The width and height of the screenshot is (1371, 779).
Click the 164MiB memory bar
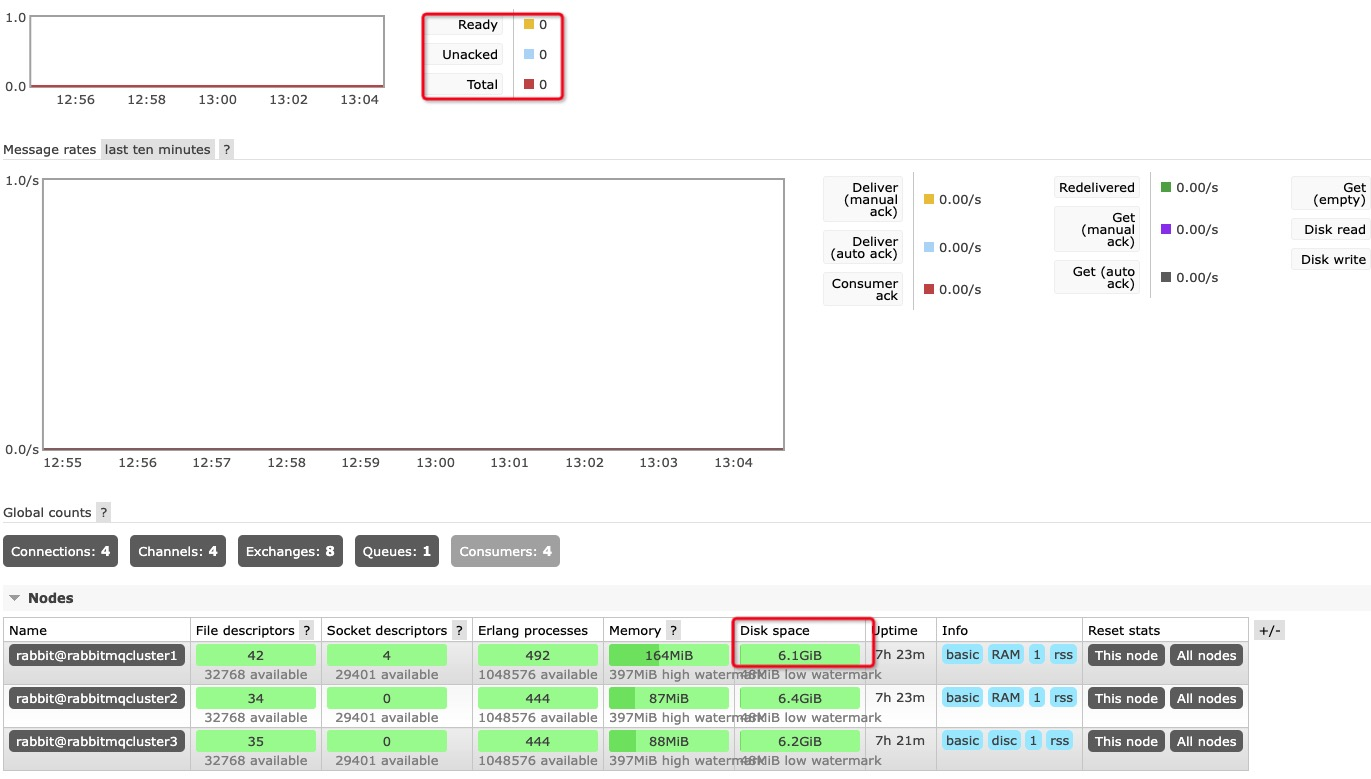click(669, 656)
